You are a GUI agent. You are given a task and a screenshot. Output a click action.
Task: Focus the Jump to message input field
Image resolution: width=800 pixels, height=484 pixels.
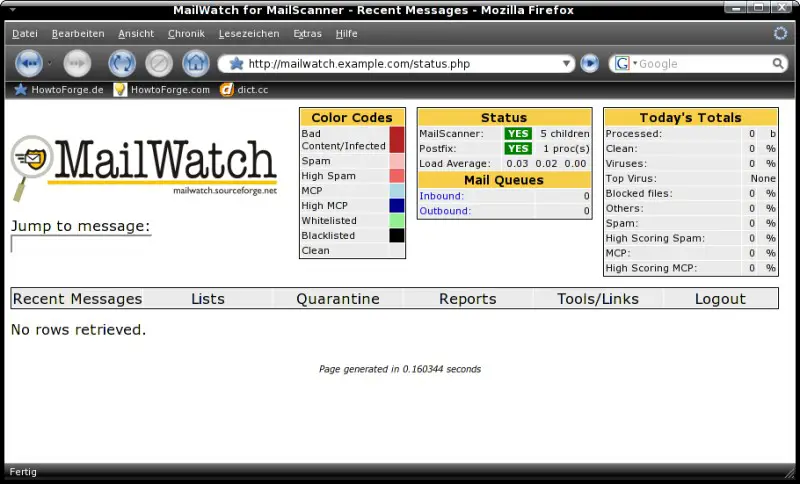81,244
